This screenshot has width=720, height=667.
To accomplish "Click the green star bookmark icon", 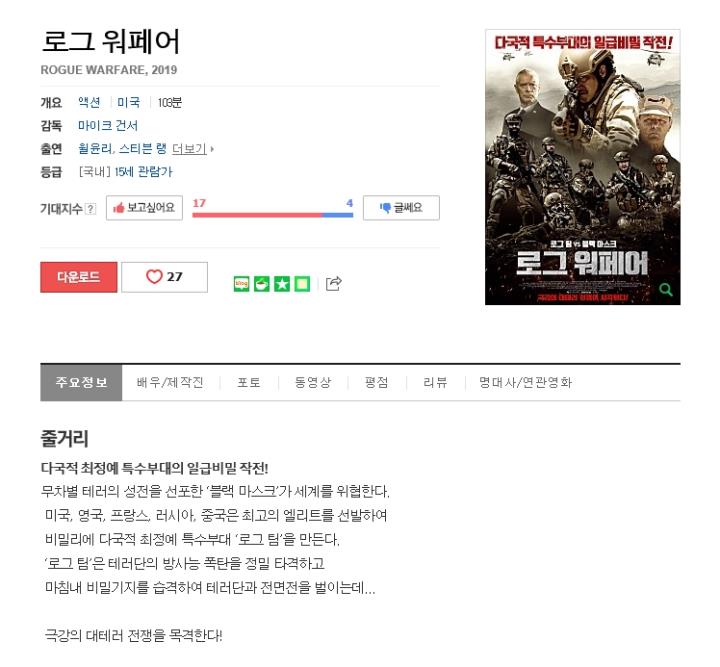I will pos(282,284).
